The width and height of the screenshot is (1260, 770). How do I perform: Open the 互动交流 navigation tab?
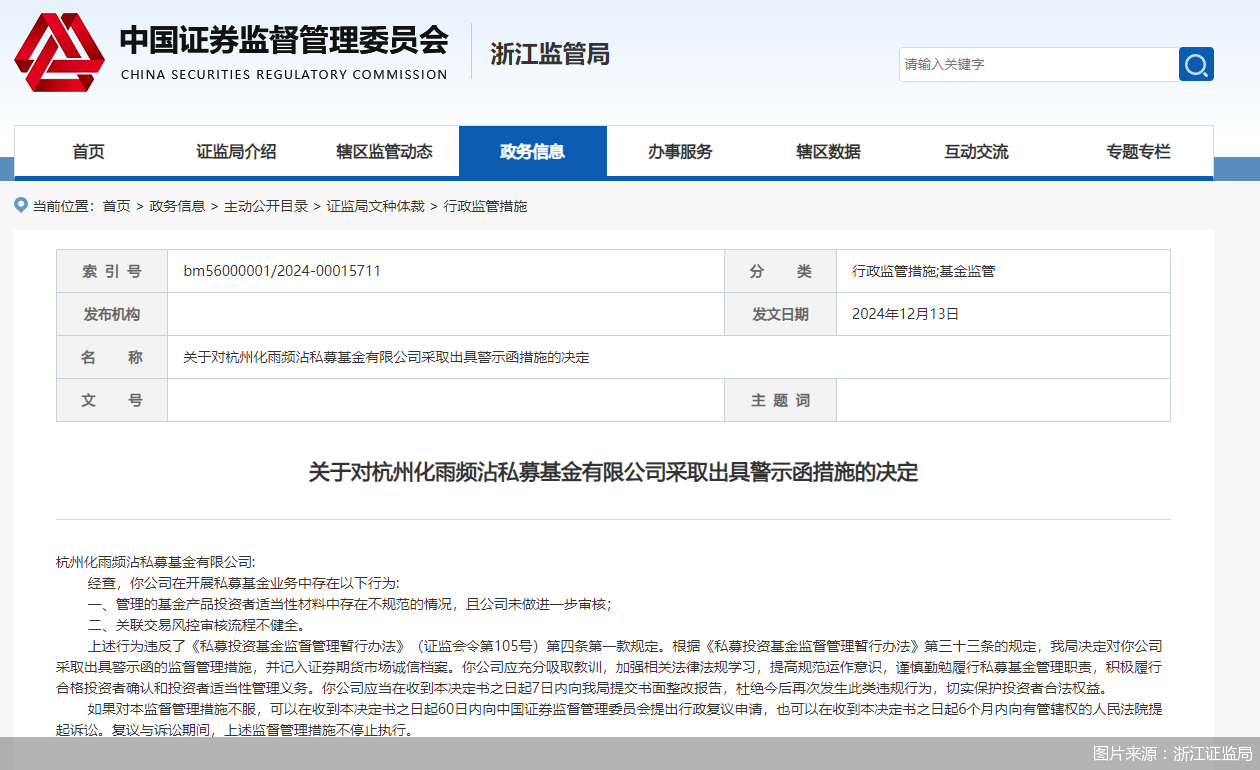(976, 152)
